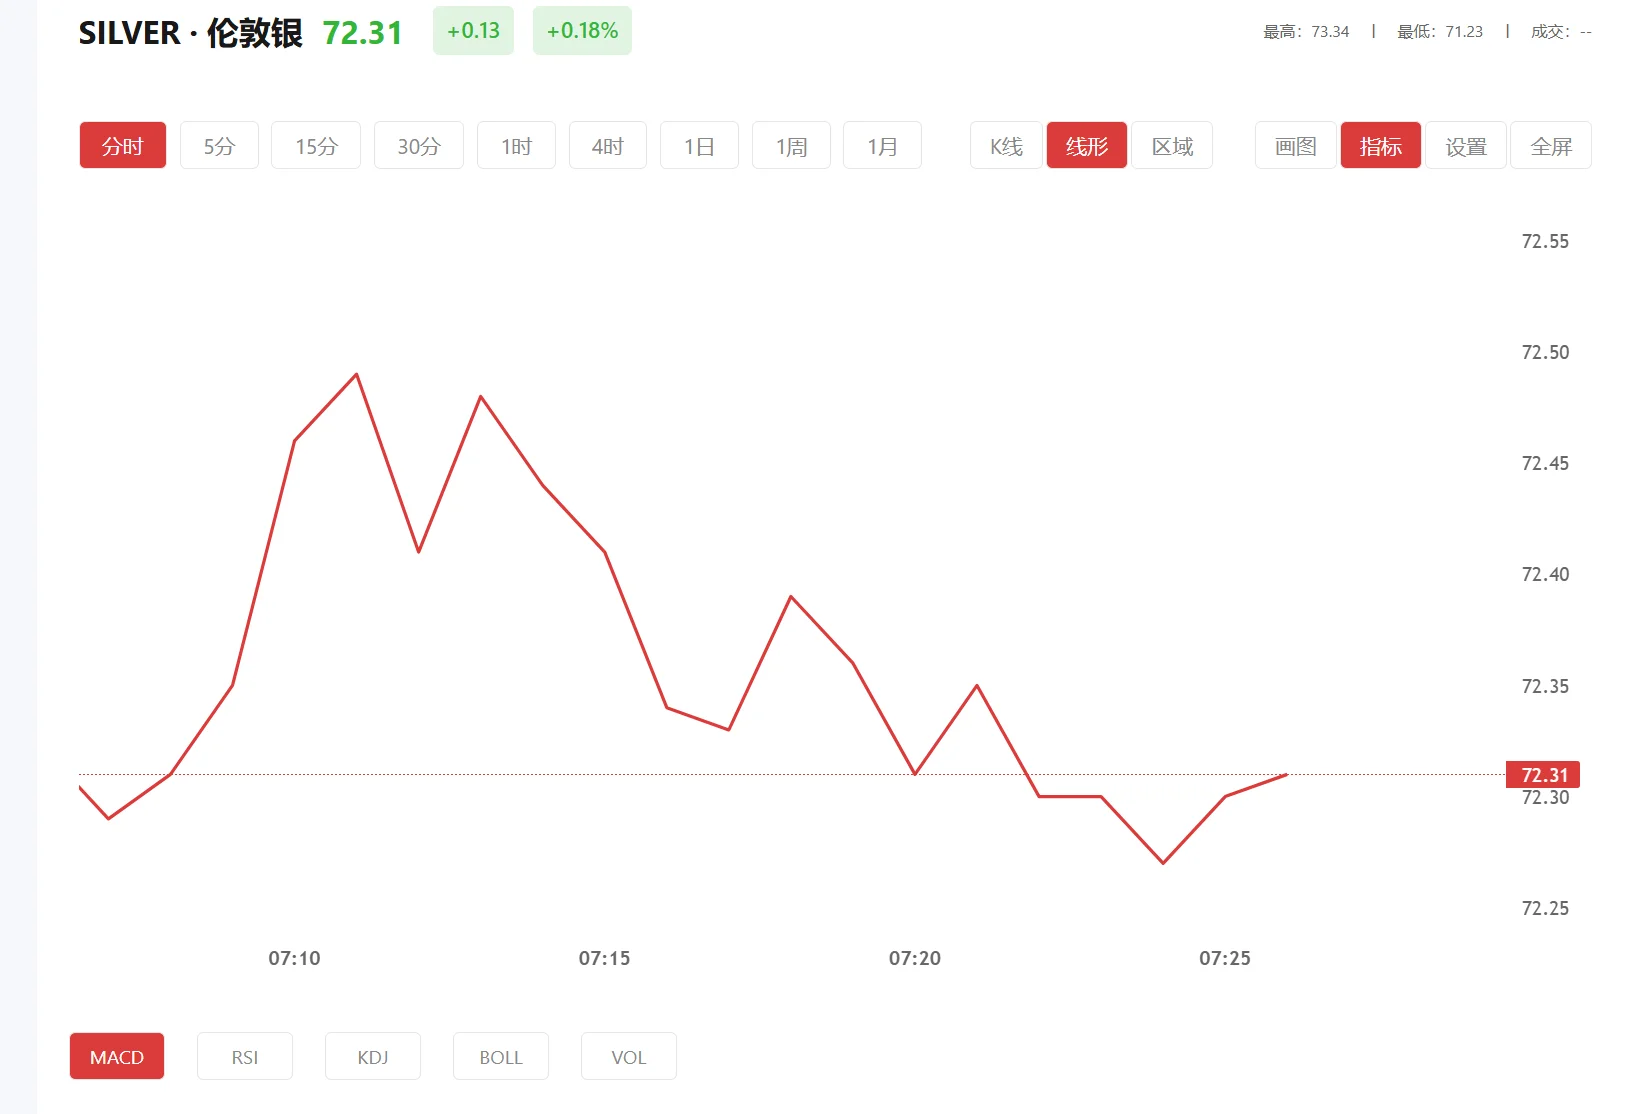Enable the MACD indicator

(116, 1056)
